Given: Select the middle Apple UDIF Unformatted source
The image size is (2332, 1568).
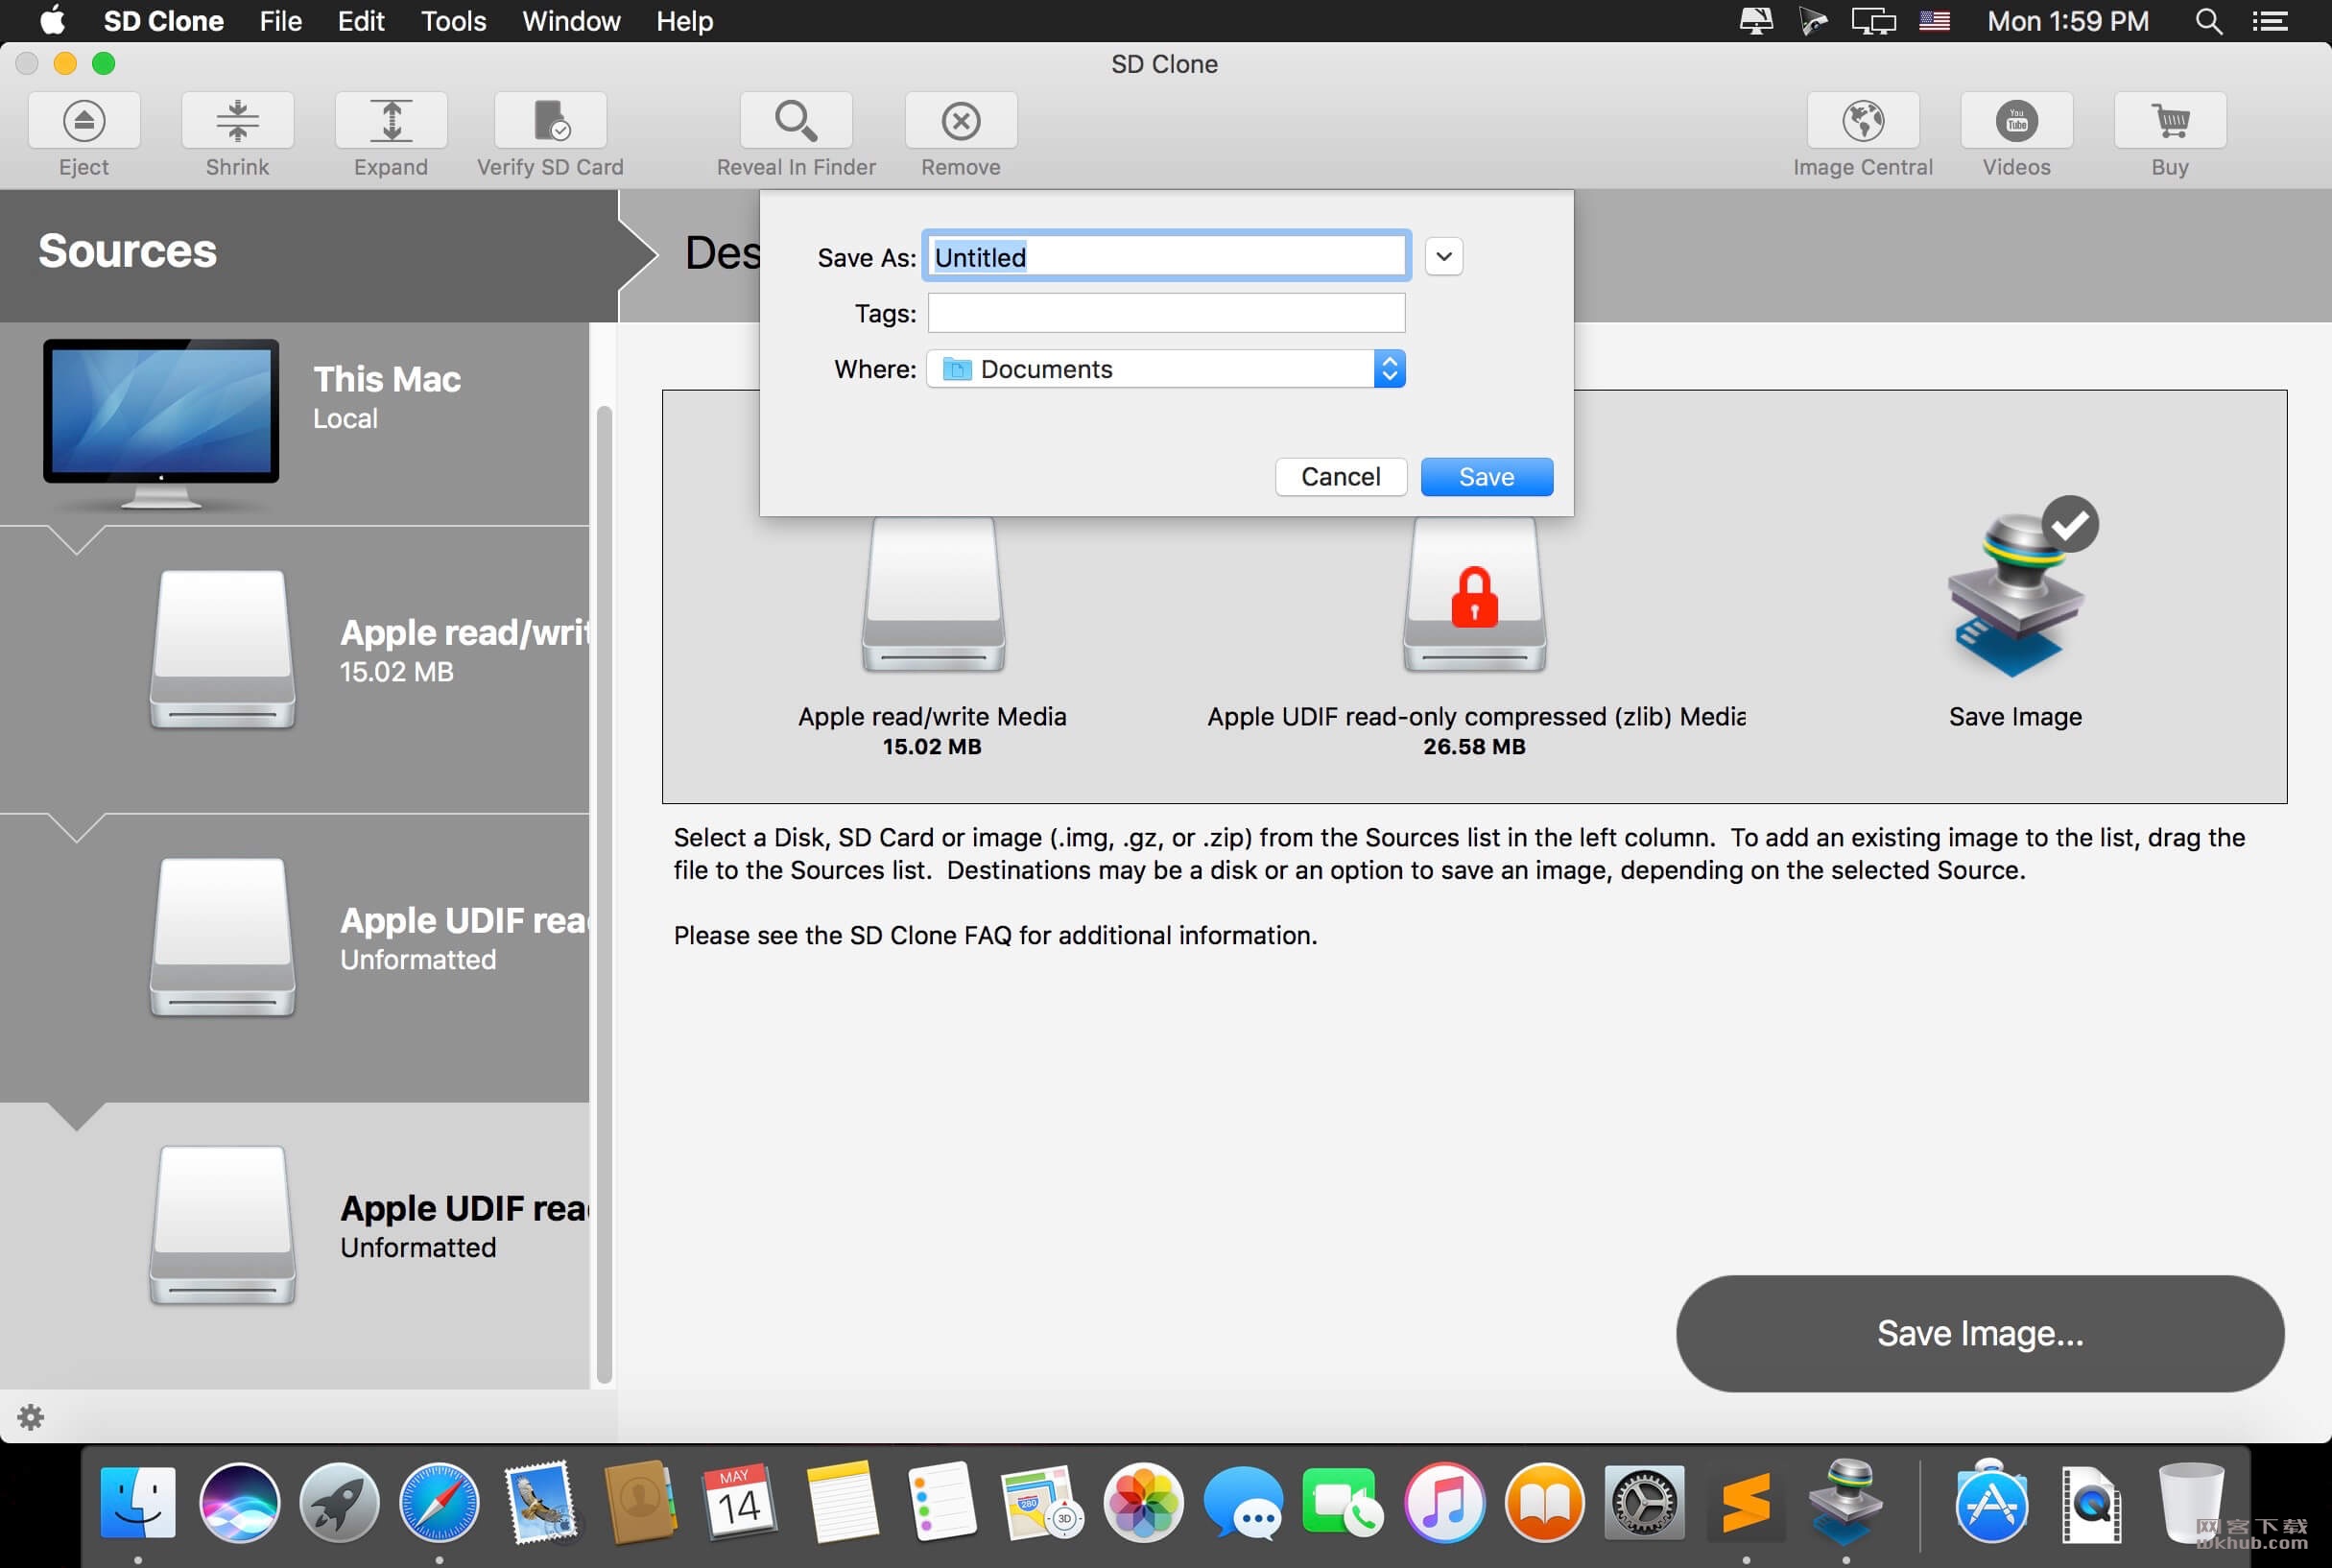Looking at the screenshot, I should (x=295, y=957).
